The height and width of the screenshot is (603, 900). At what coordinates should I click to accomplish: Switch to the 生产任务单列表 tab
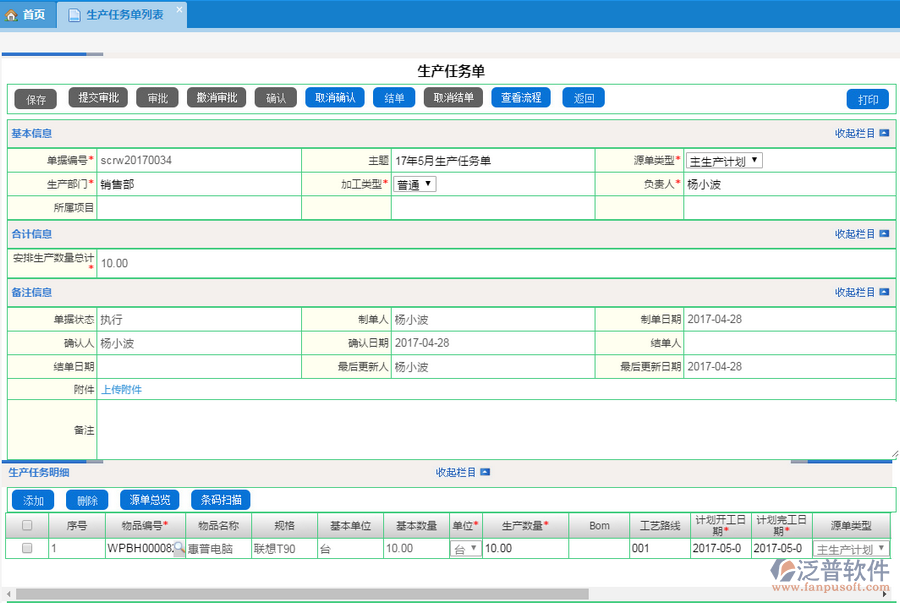pyautogui.click(x=124, y=15)
